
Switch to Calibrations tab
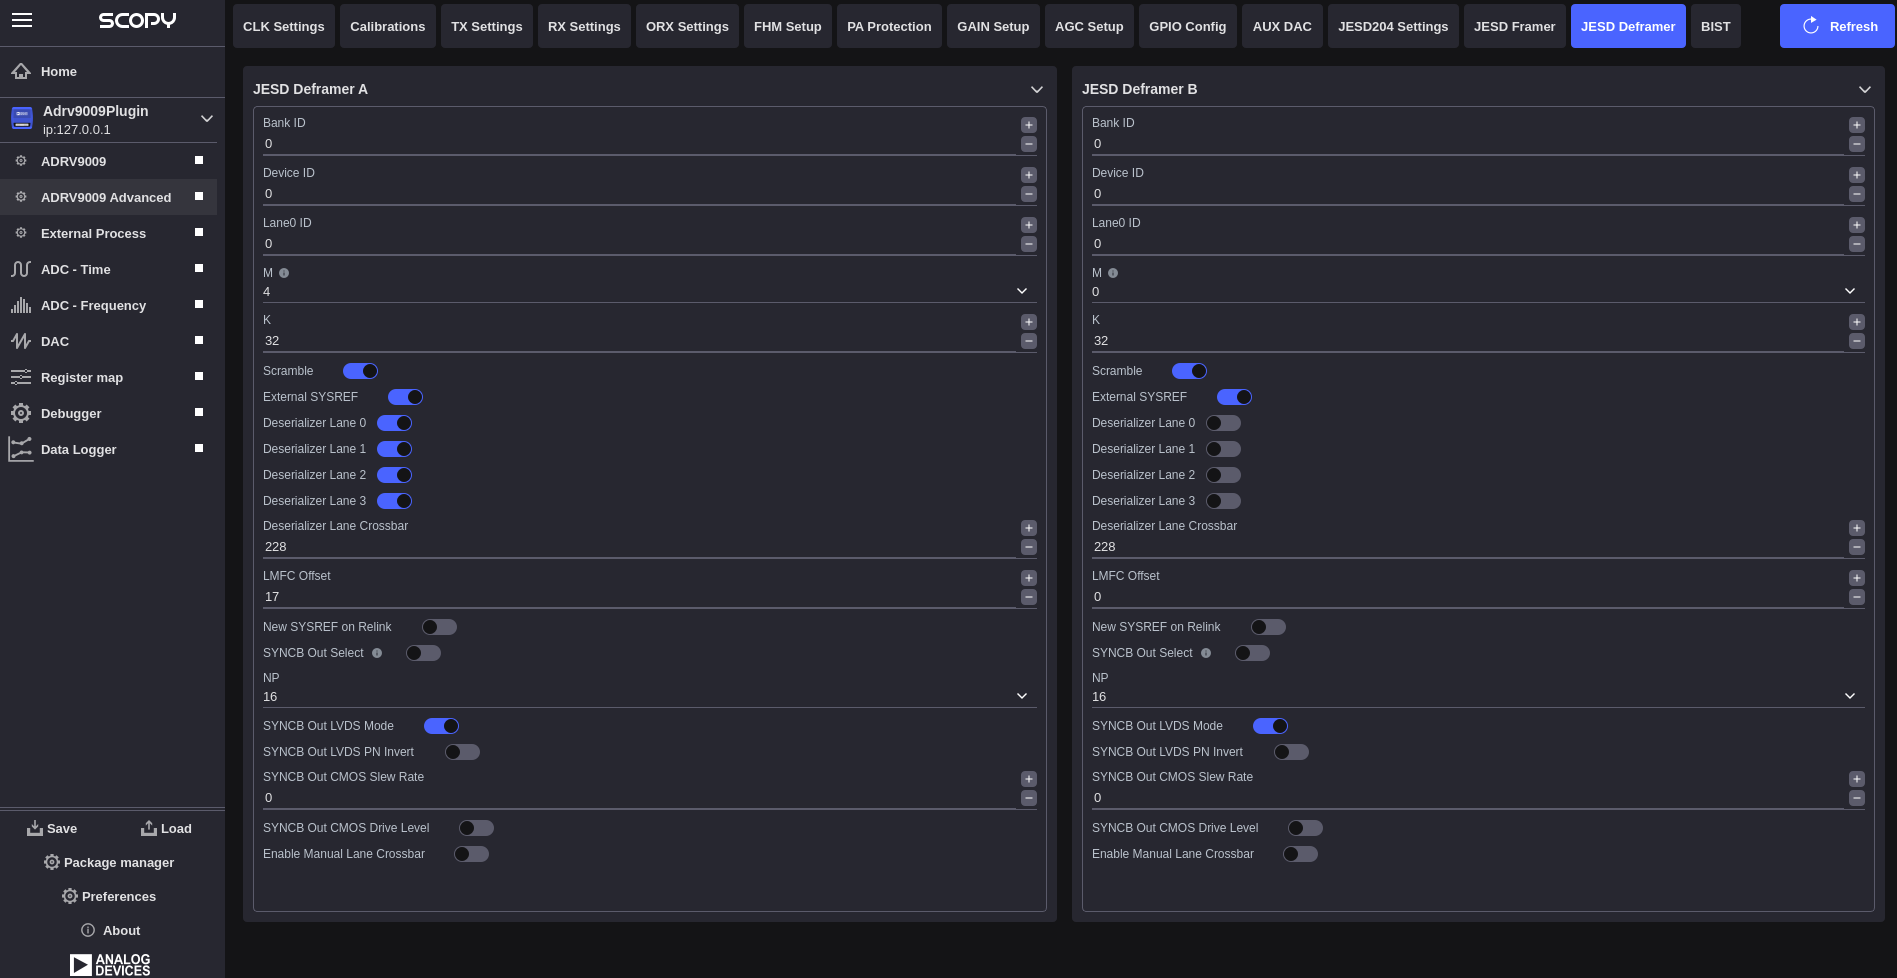[387, 26]
